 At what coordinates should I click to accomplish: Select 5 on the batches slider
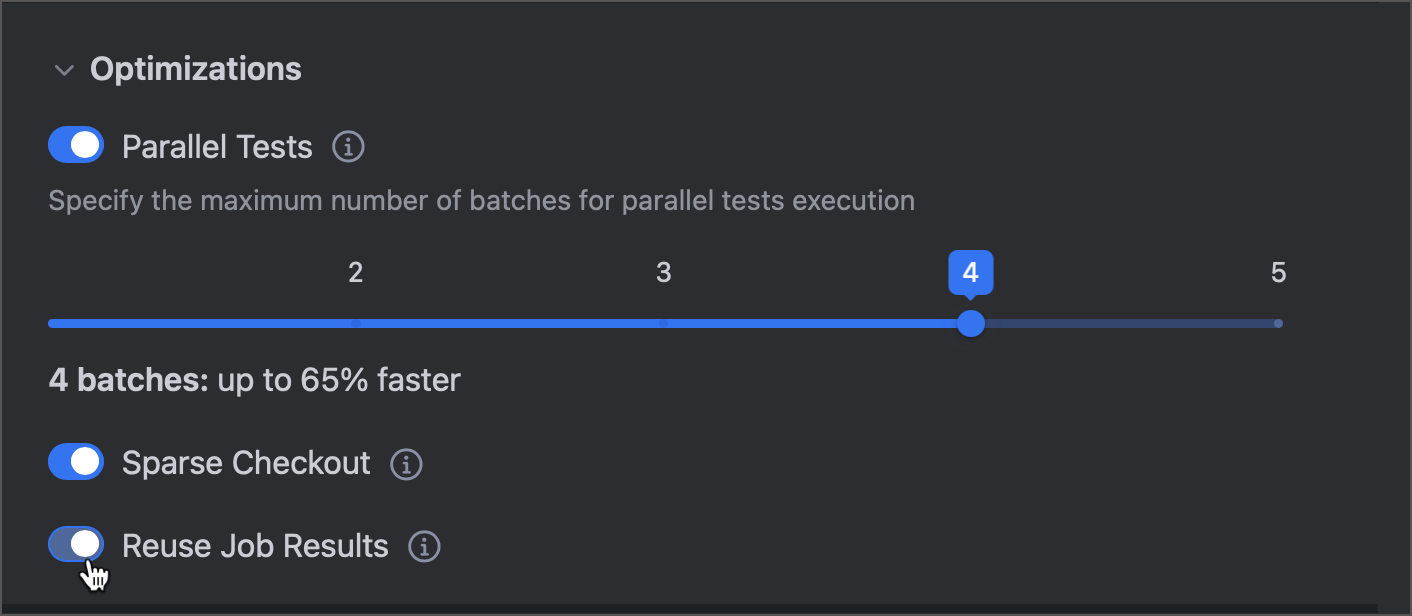click(1279, 323)
